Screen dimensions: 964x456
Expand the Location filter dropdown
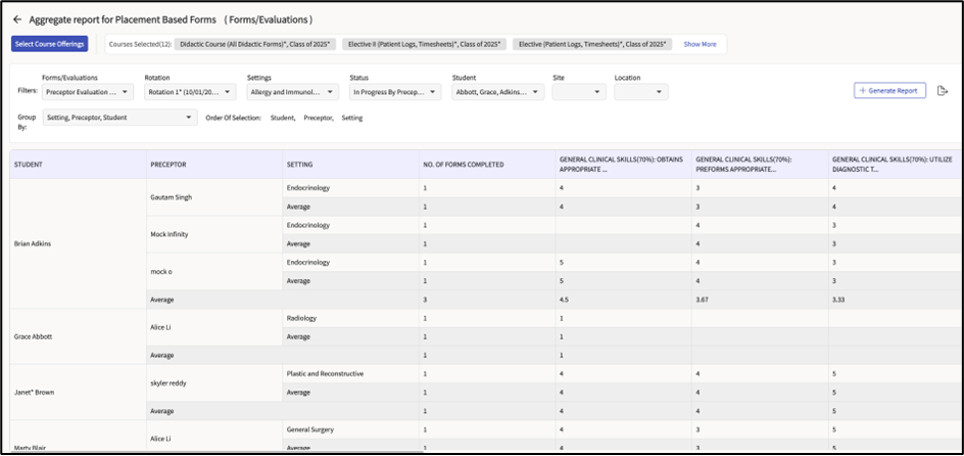[641, 92]
